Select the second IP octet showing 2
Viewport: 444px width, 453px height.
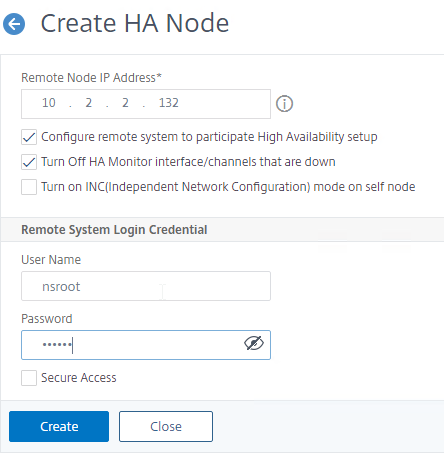tap(89, 103)
